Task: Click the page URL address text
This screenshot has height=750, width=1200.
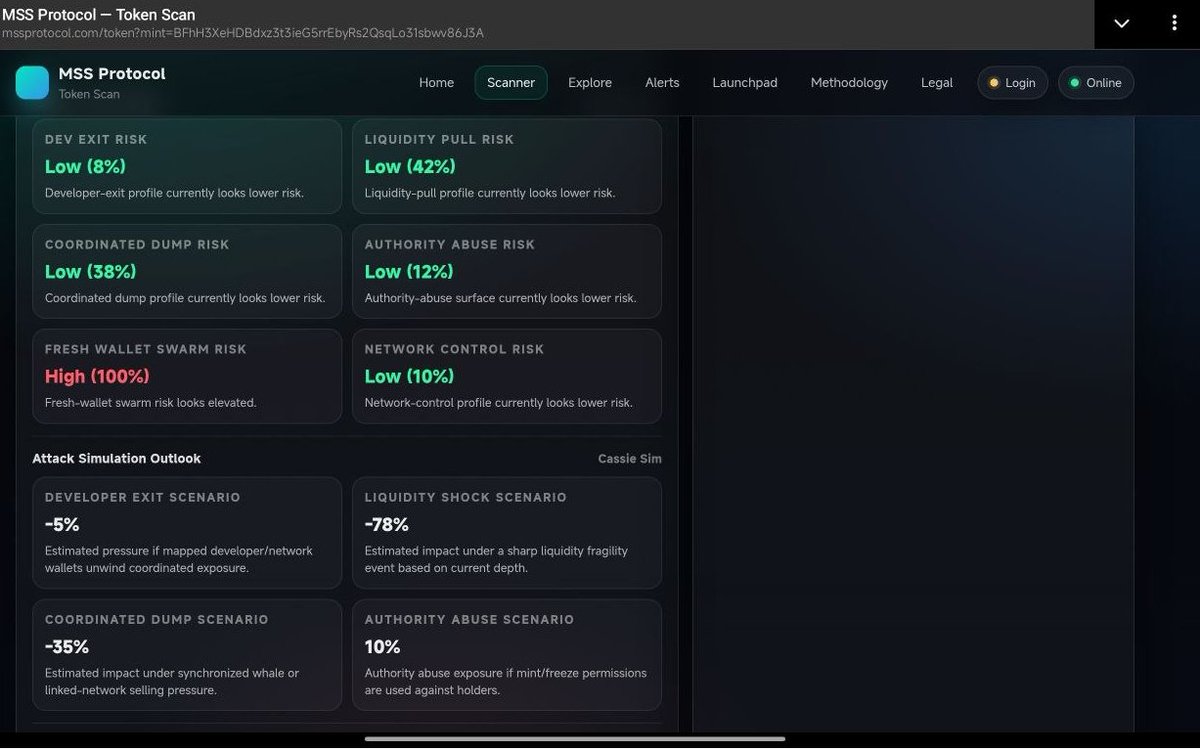Action: coord(243,33)
